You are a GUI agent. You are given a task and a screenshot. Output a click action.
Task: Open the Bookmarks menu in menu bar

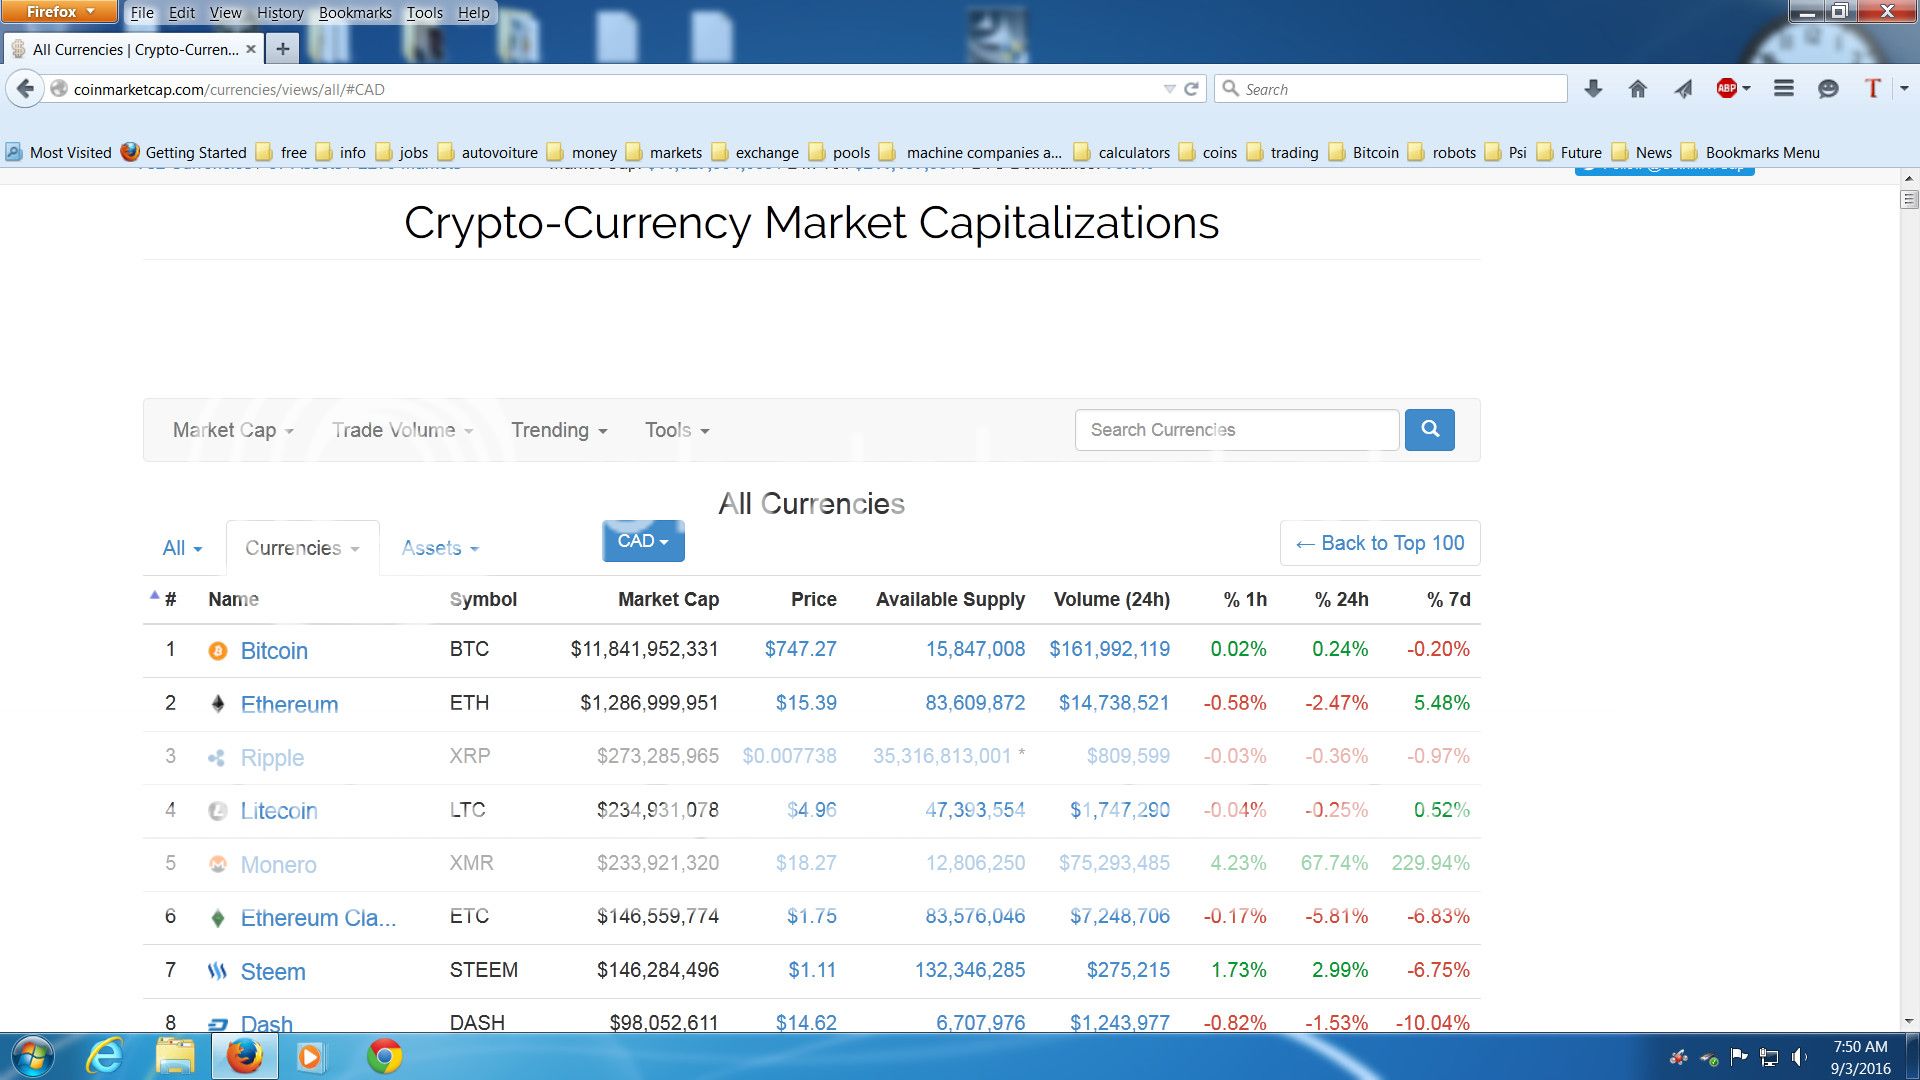(x=355, y=13)
